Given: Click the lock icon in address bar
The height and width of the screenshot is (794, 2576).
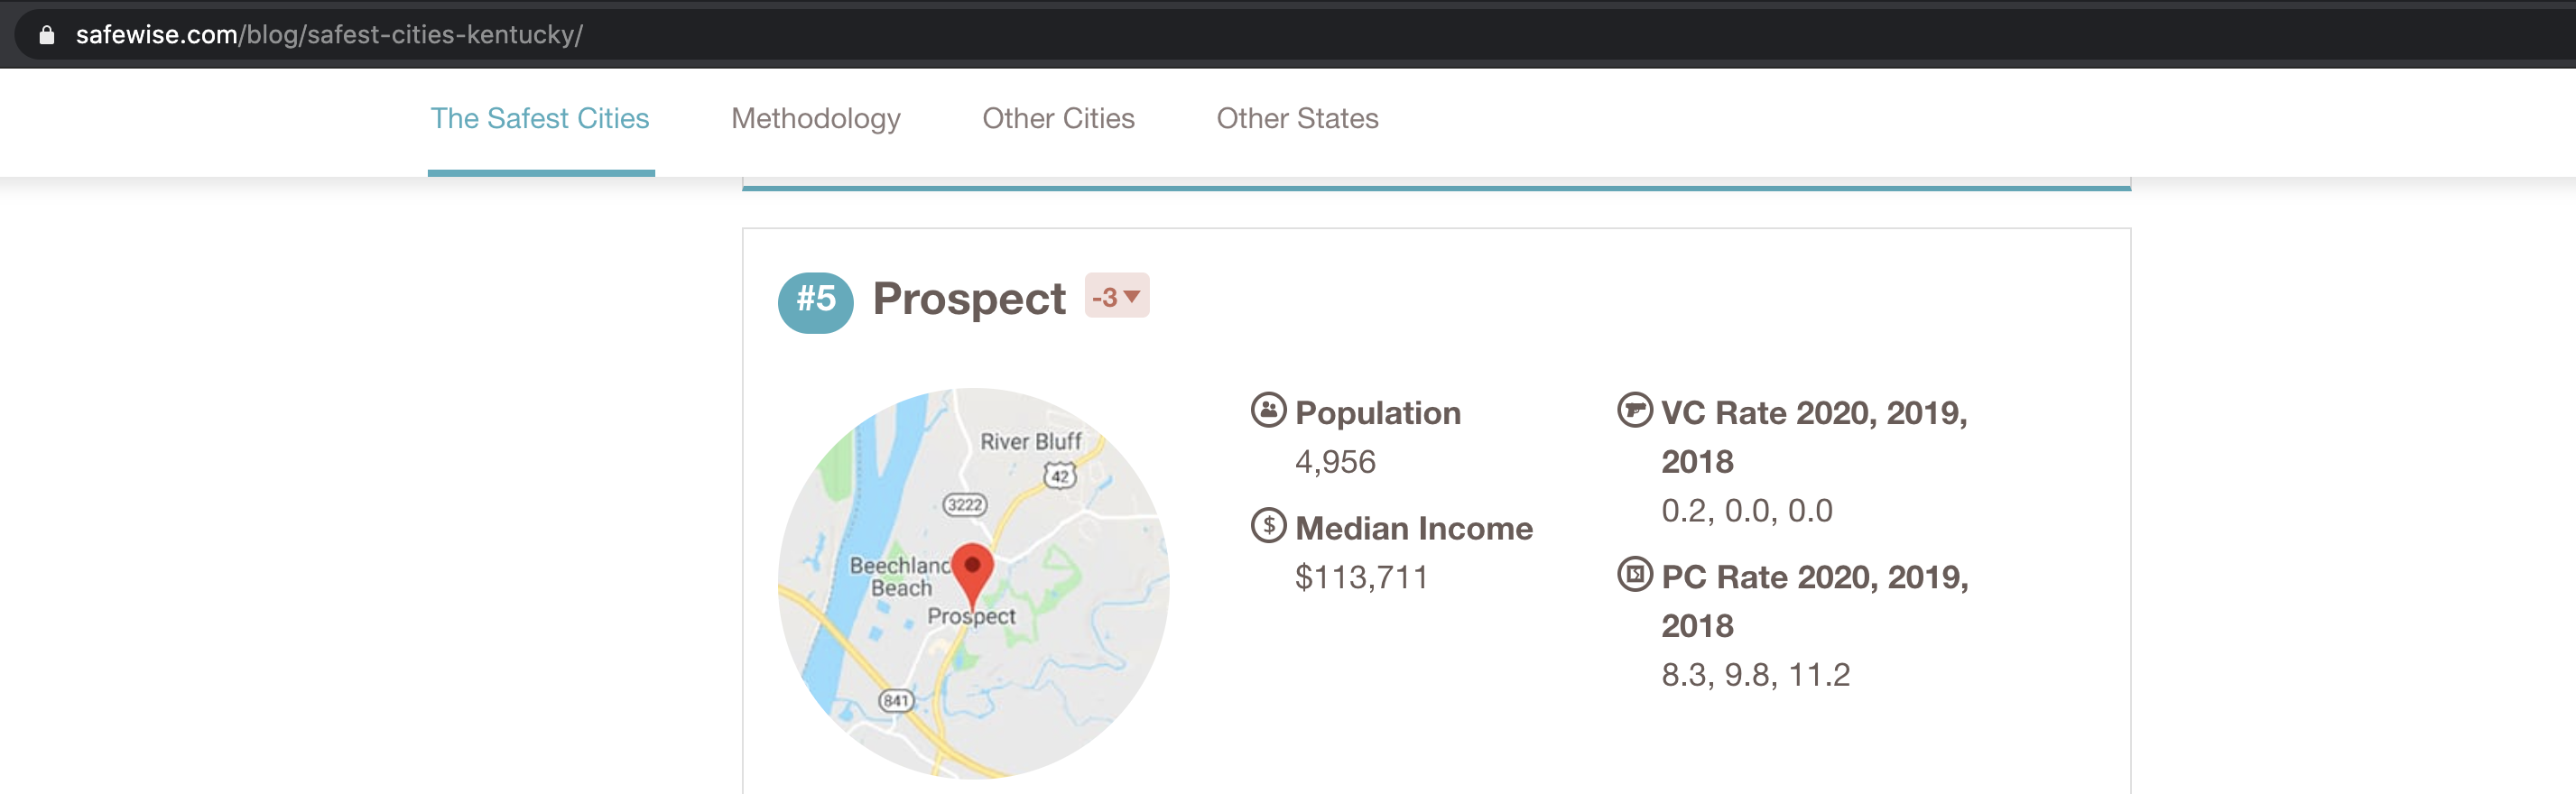Looking at the screenshot, I should pyautogui.click(x=46, y=35).
